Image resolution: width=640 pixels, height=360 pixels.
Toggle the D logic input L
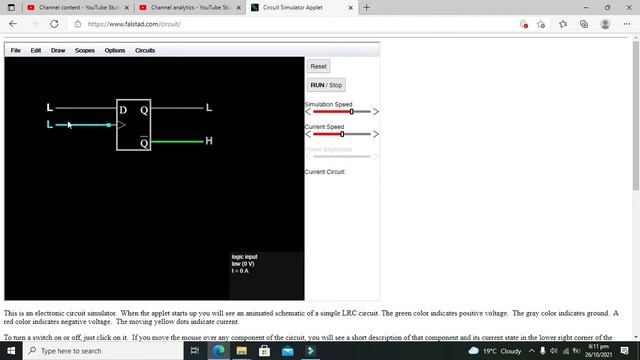click(x=49, y=108)
